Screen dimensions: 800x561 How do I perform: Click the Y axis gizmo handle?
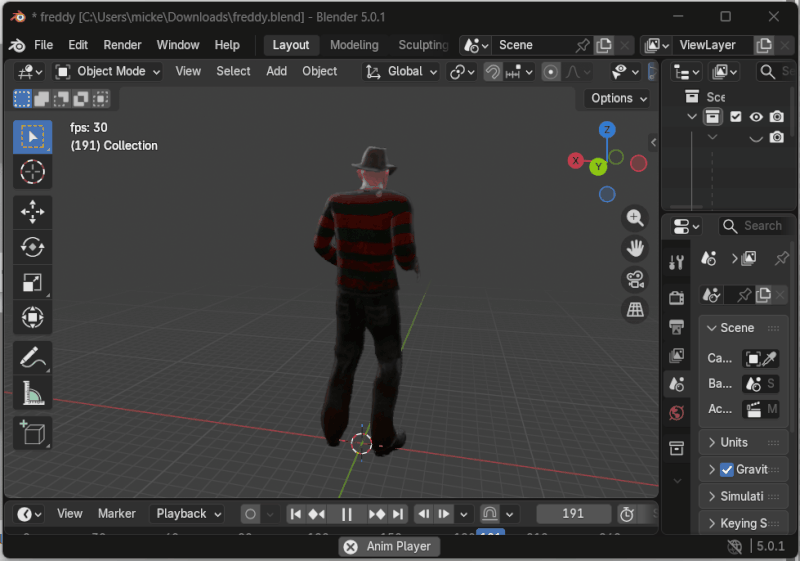tap(598, 167)
